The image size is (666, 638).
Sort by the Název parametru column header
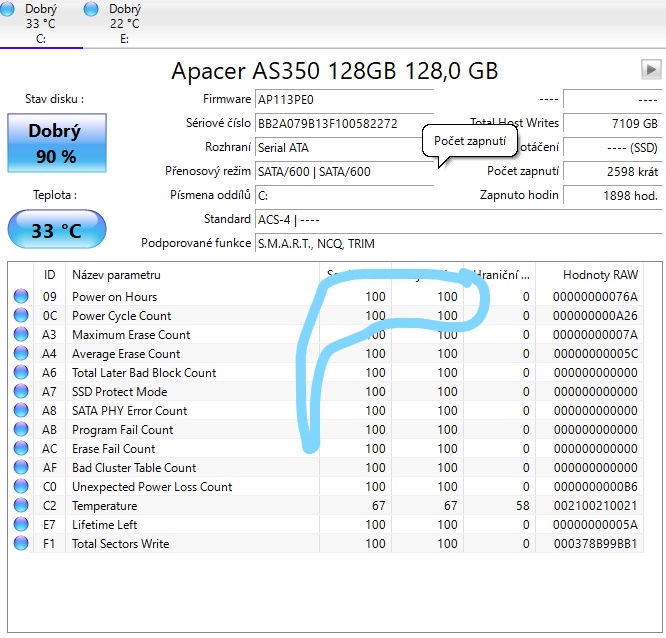190,274
